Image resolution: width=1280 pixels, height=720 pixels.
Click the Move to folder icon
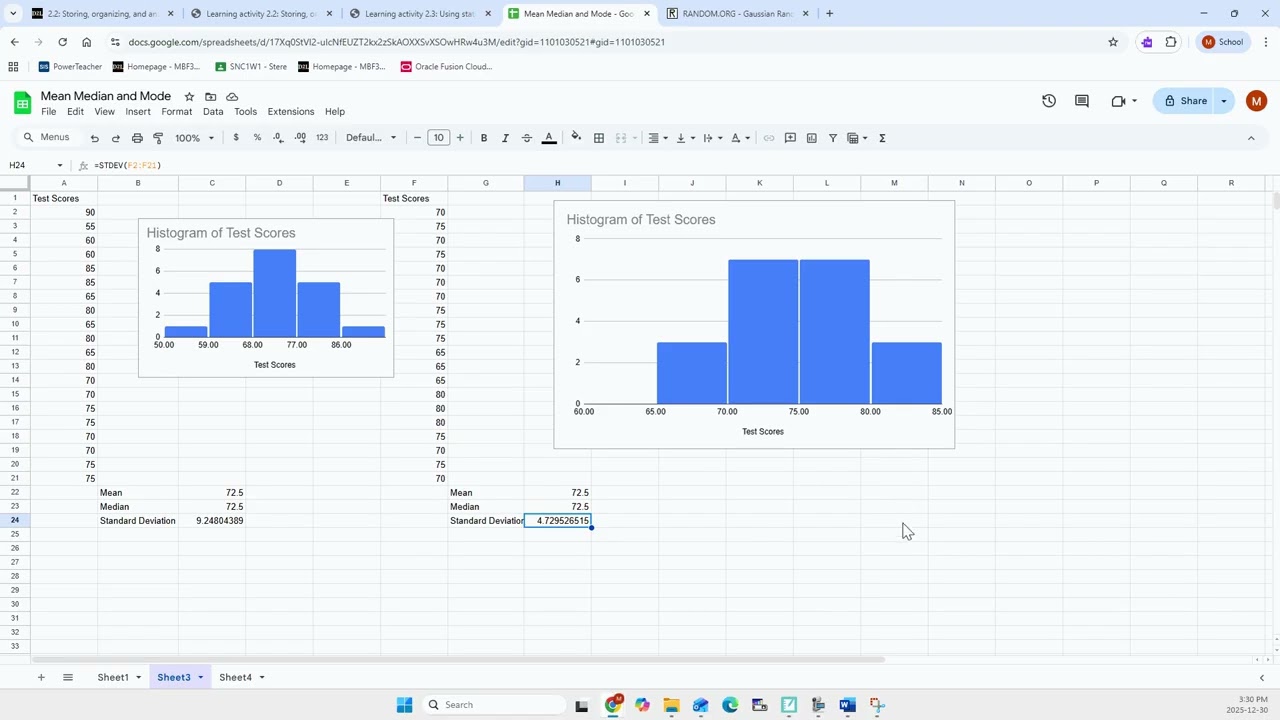(x=211, y=97)
